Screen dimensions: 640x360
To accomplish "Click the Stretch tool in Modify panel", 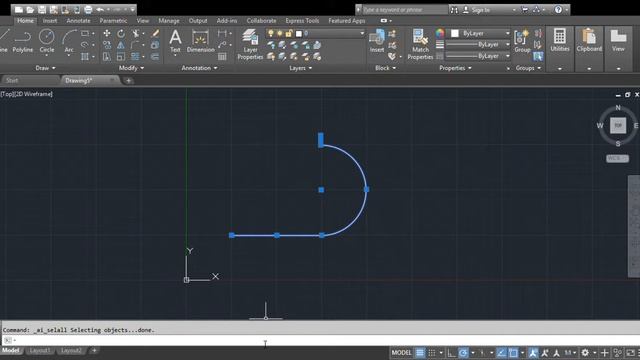I will coord(107,56).
